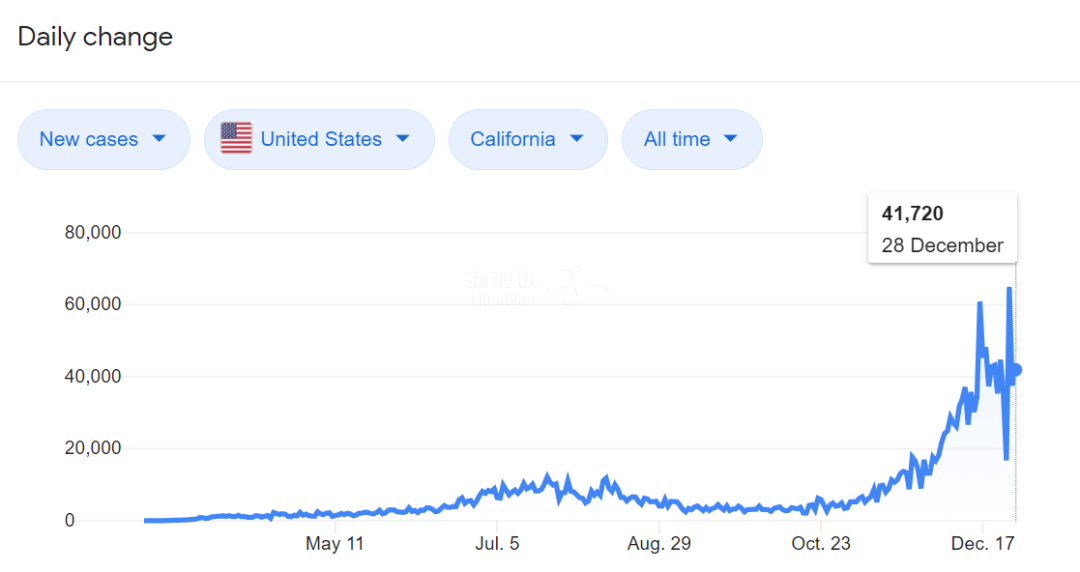Screen dimensions: 1080x572
Task: Click the 80,000 y-axis label
Action: 92,233
